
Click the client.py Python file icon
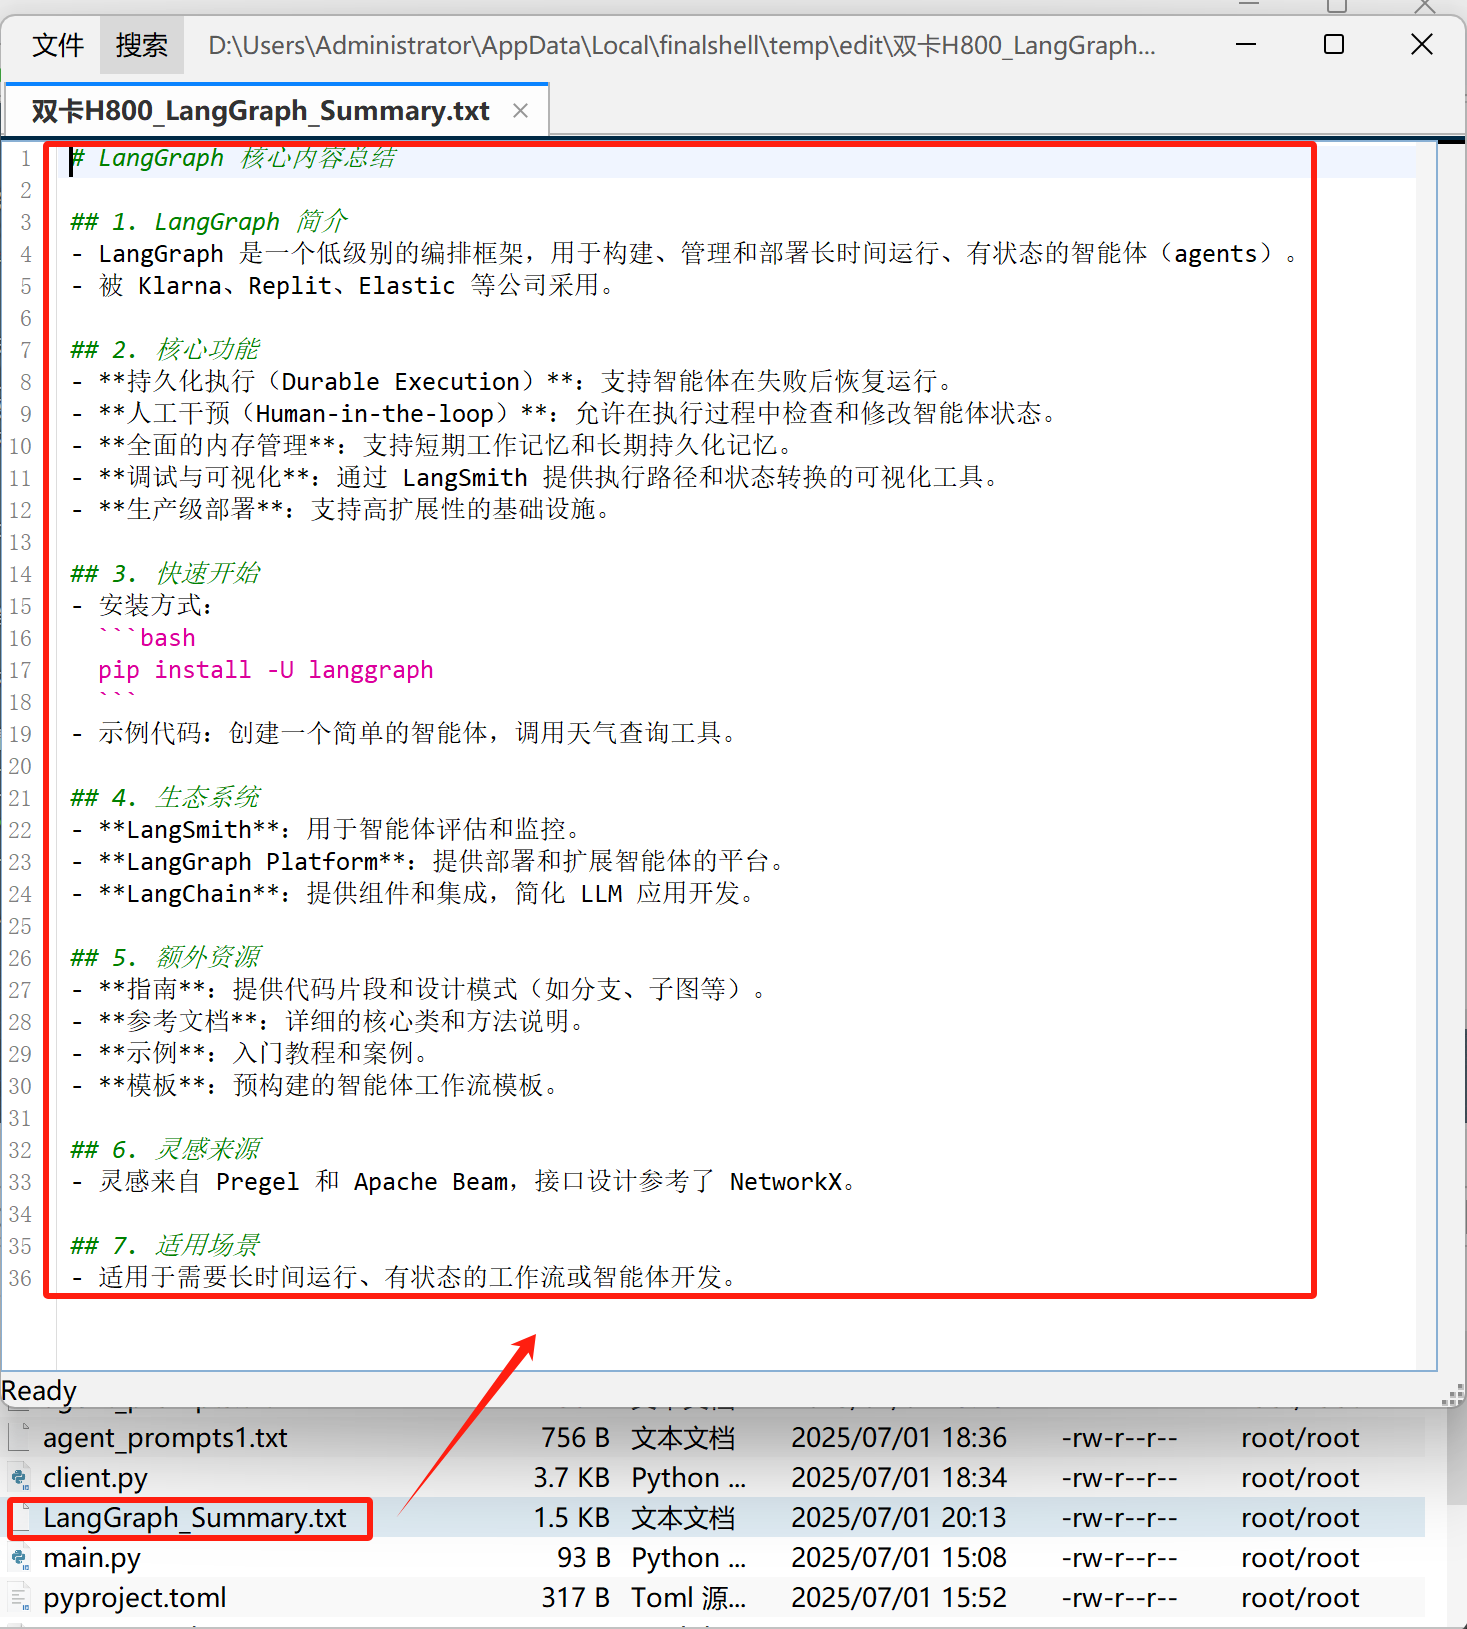point(20,1477)
